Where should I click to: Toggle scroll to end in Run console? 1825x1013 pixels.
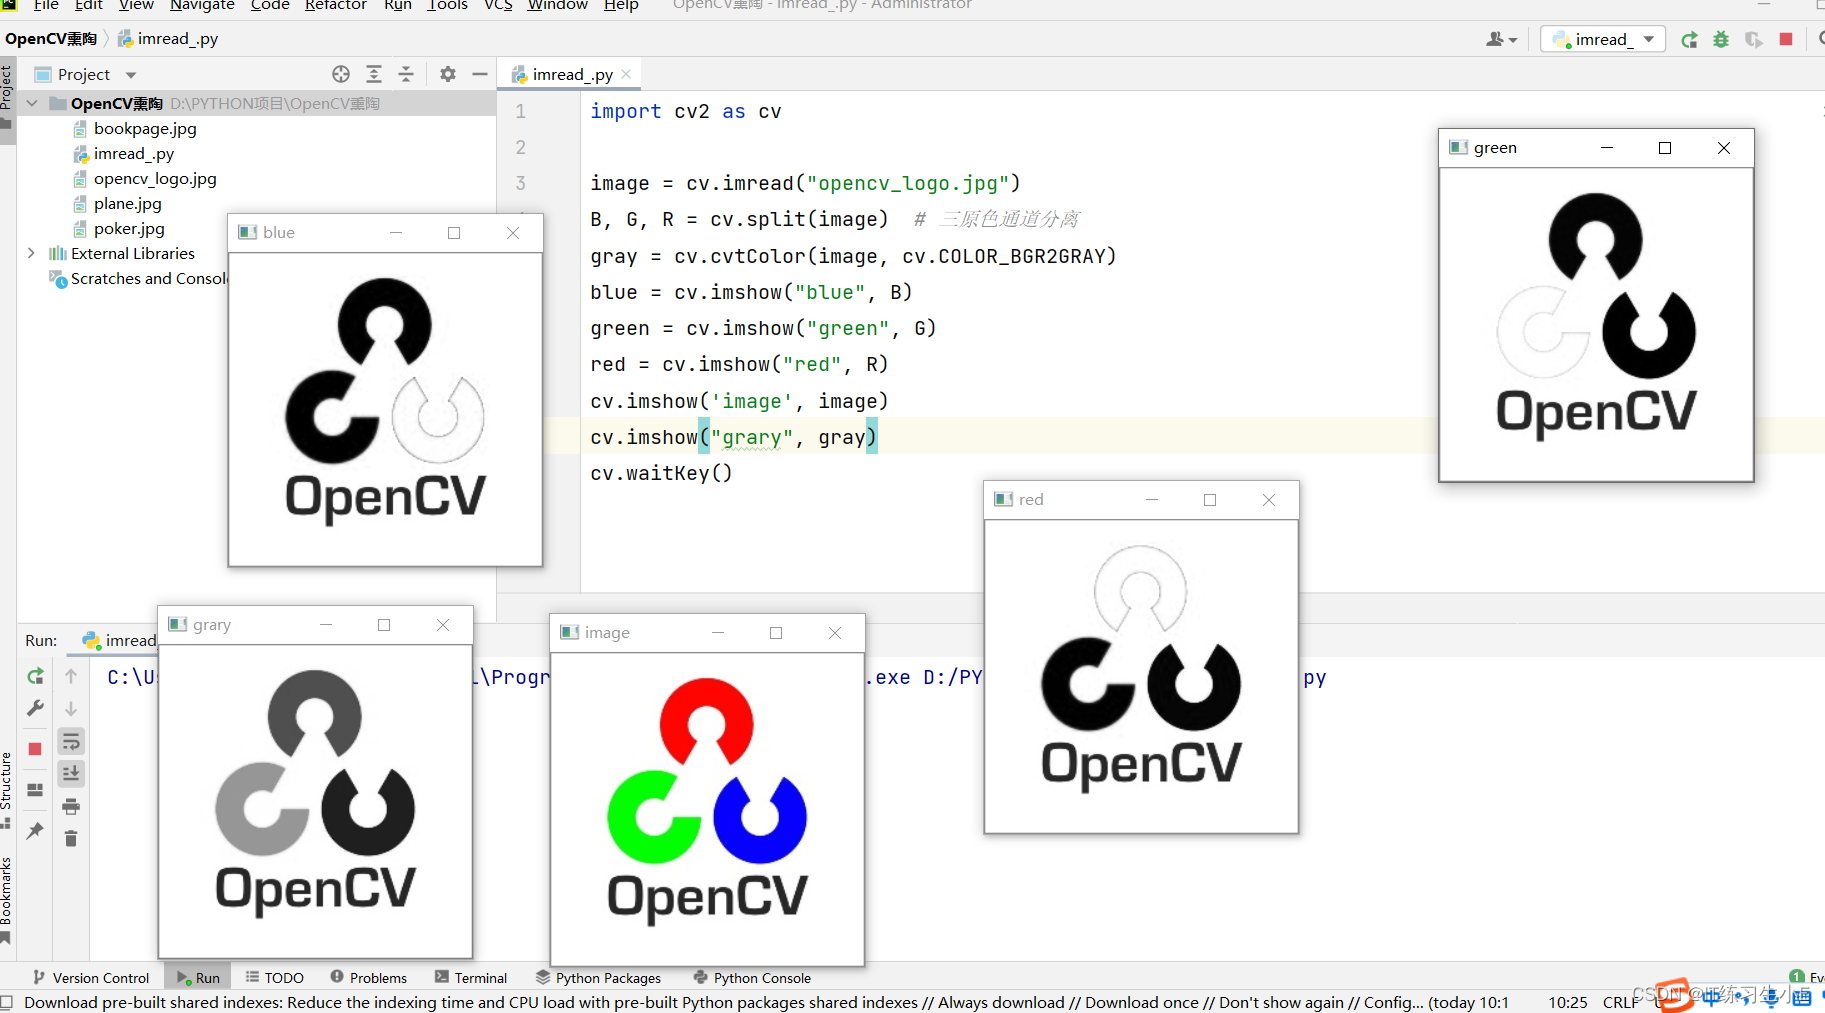71,773
